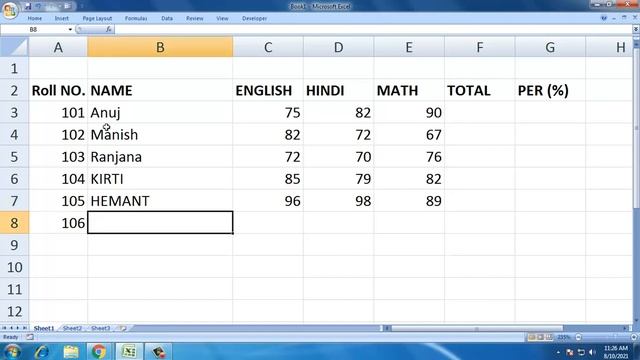Click the horizontal scrollbar thumb

click(x=477, y=328)
